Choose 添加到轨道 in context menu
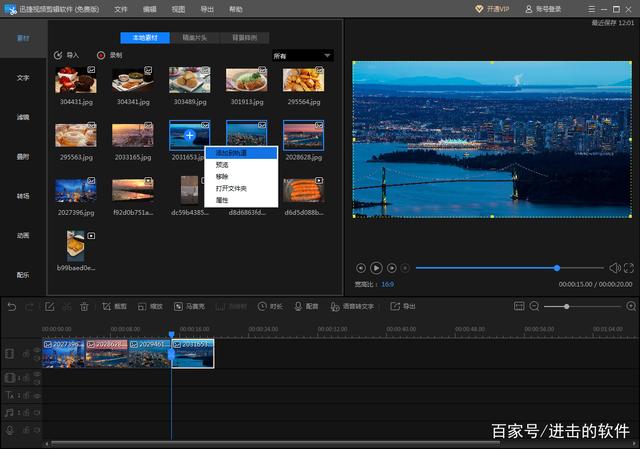The image size is (640, 449). click(x=241, y=153)
